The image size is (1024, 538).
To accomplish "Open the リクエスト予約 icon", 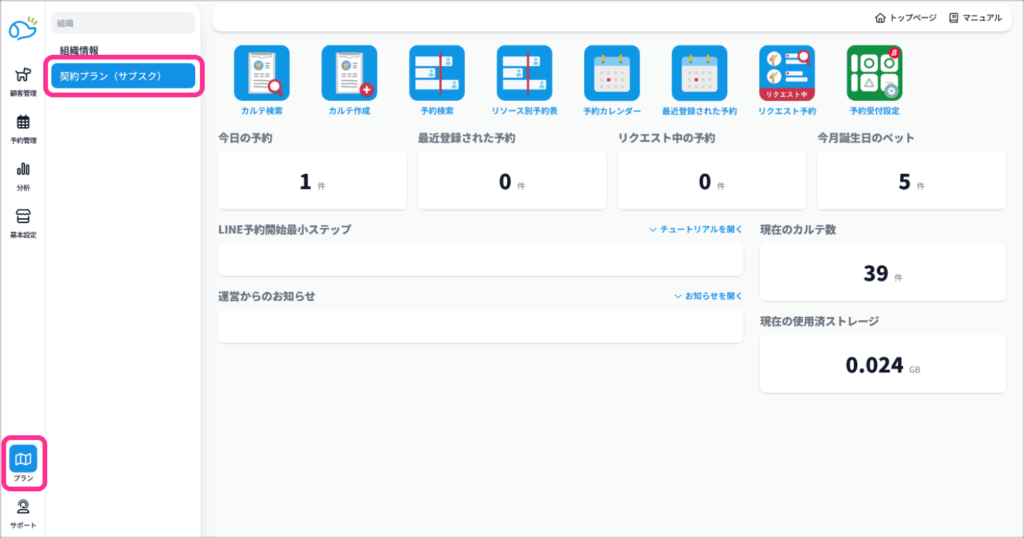I will 787,73.
